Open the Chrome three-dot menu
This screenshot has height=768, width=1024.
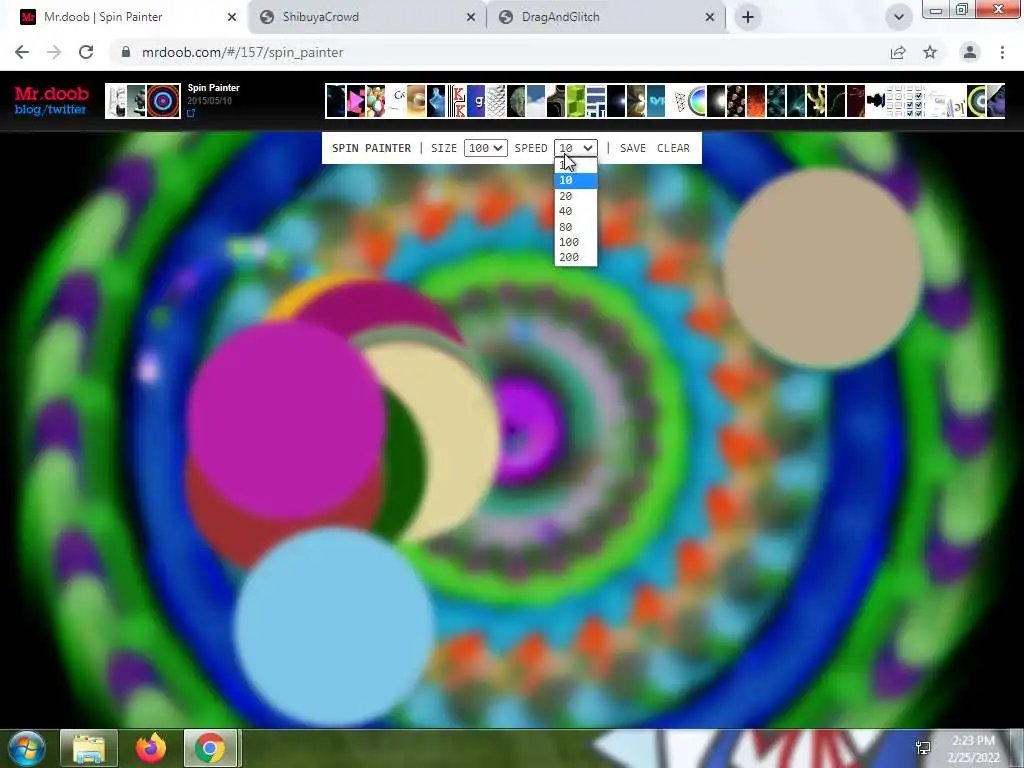click(1002, 52)
